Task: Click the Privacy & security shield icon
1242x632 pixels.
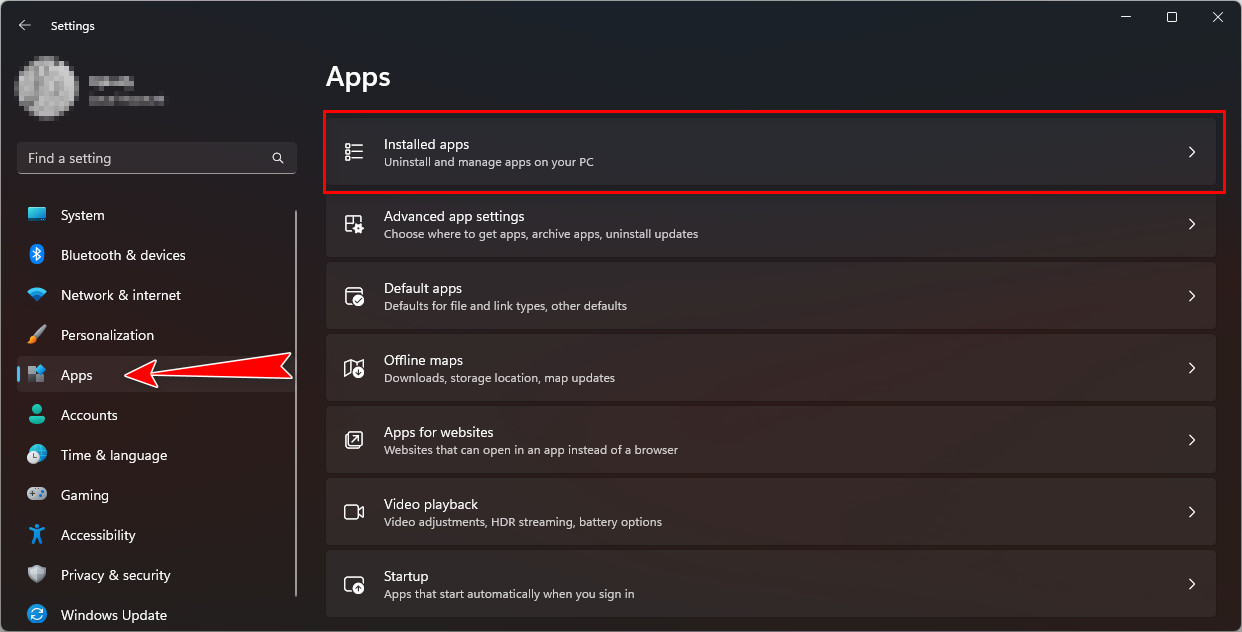Action: coord(37,575)
